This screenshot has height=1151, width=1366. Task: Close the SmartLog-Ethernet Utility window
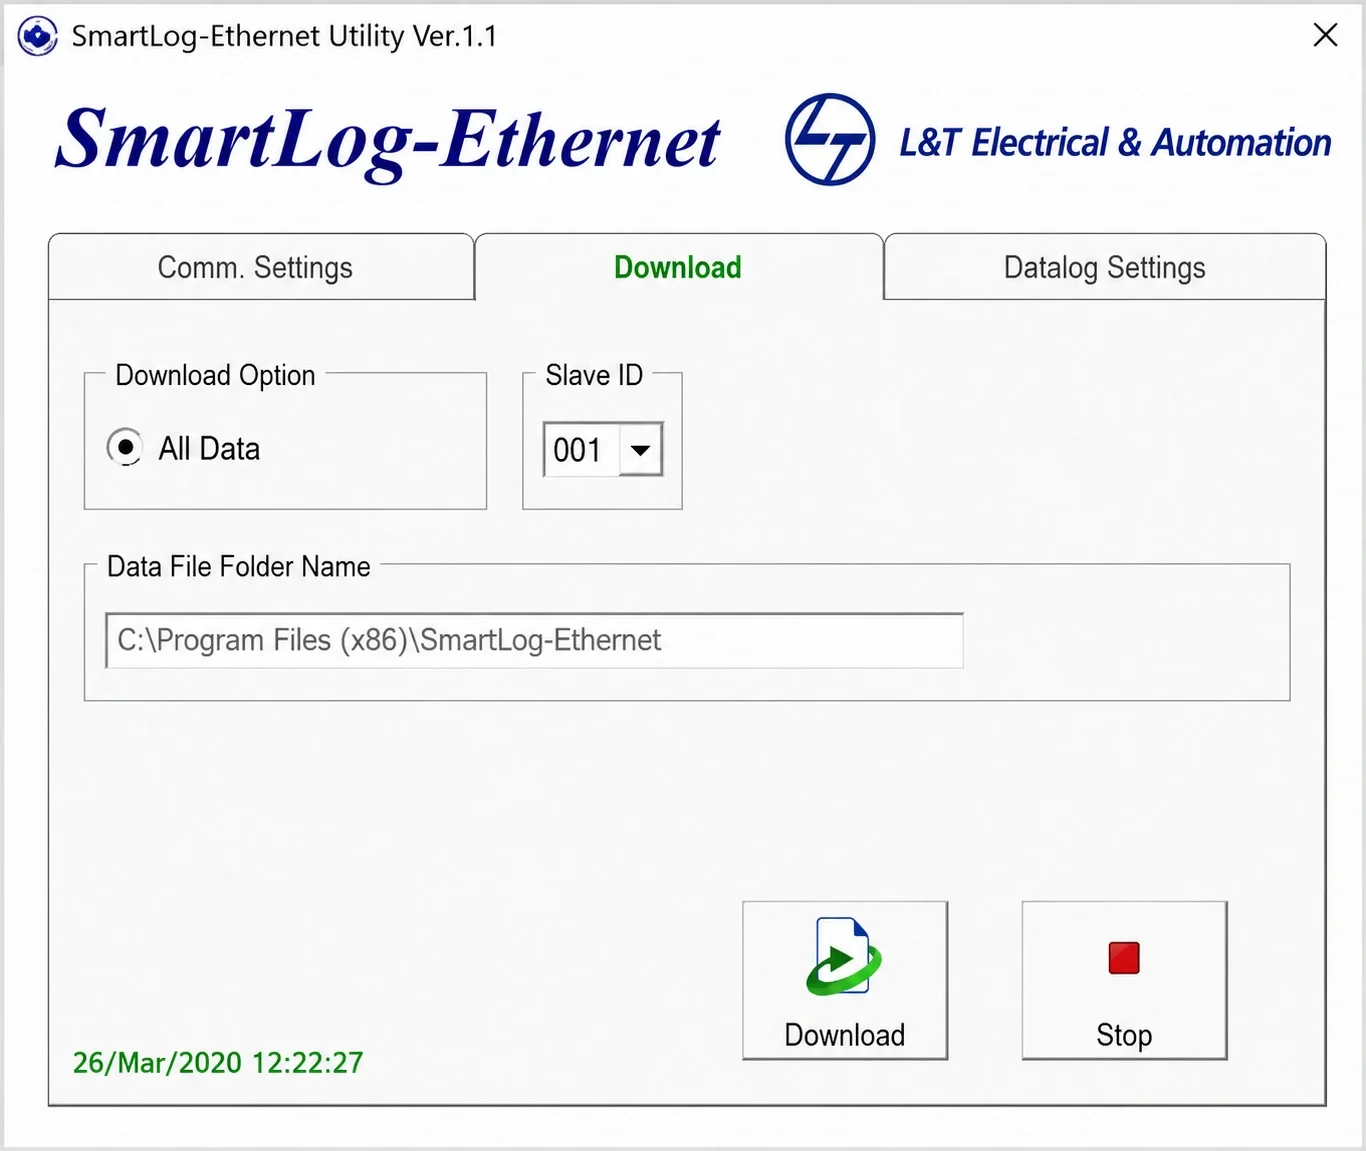point(1325,35)
